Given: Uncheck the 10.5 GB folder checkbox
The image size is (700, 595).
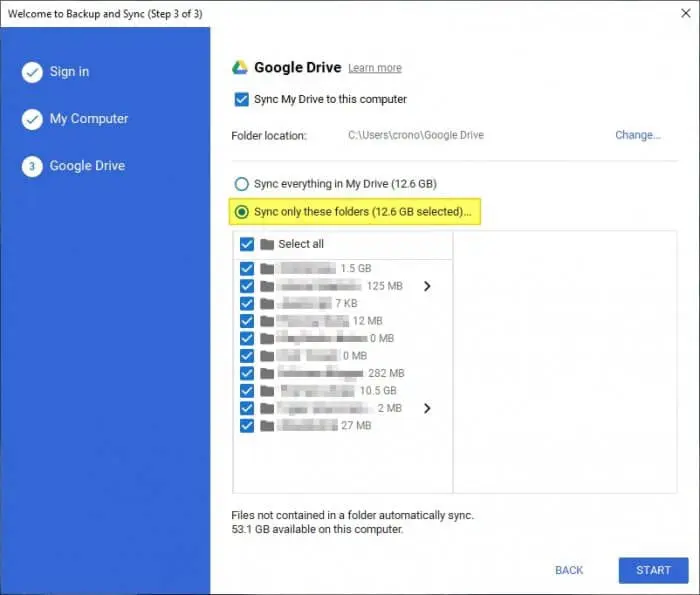Looking at the screenshot, I should (247, 391).
